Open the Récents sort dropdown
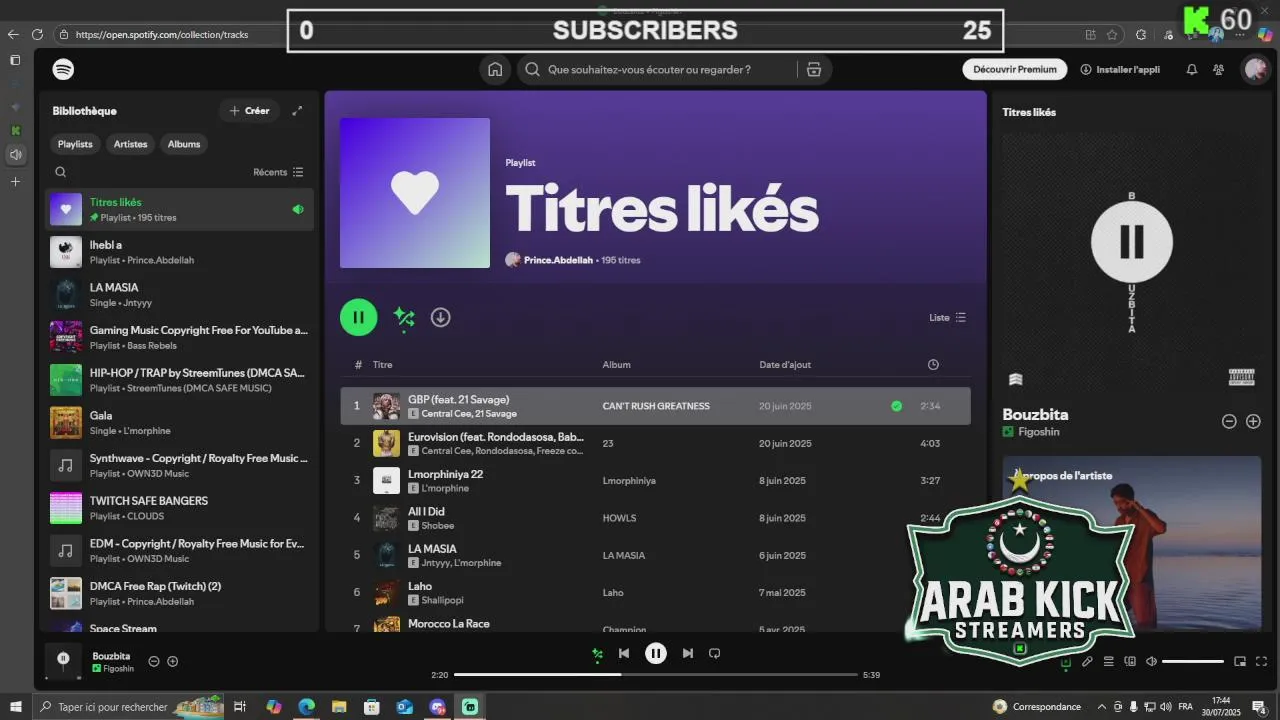Viewport: 1280px width, 720px height. 278,172
